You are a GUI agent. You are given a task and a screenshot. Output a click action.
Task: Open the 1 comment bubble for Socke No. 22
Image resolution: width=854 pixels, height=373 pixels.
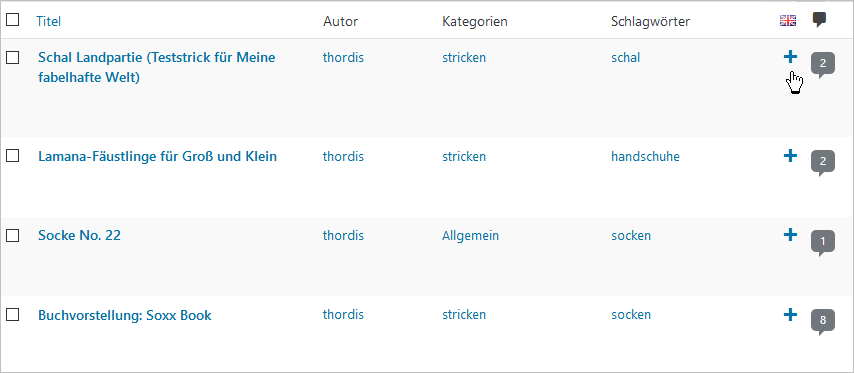coord(823,243)
